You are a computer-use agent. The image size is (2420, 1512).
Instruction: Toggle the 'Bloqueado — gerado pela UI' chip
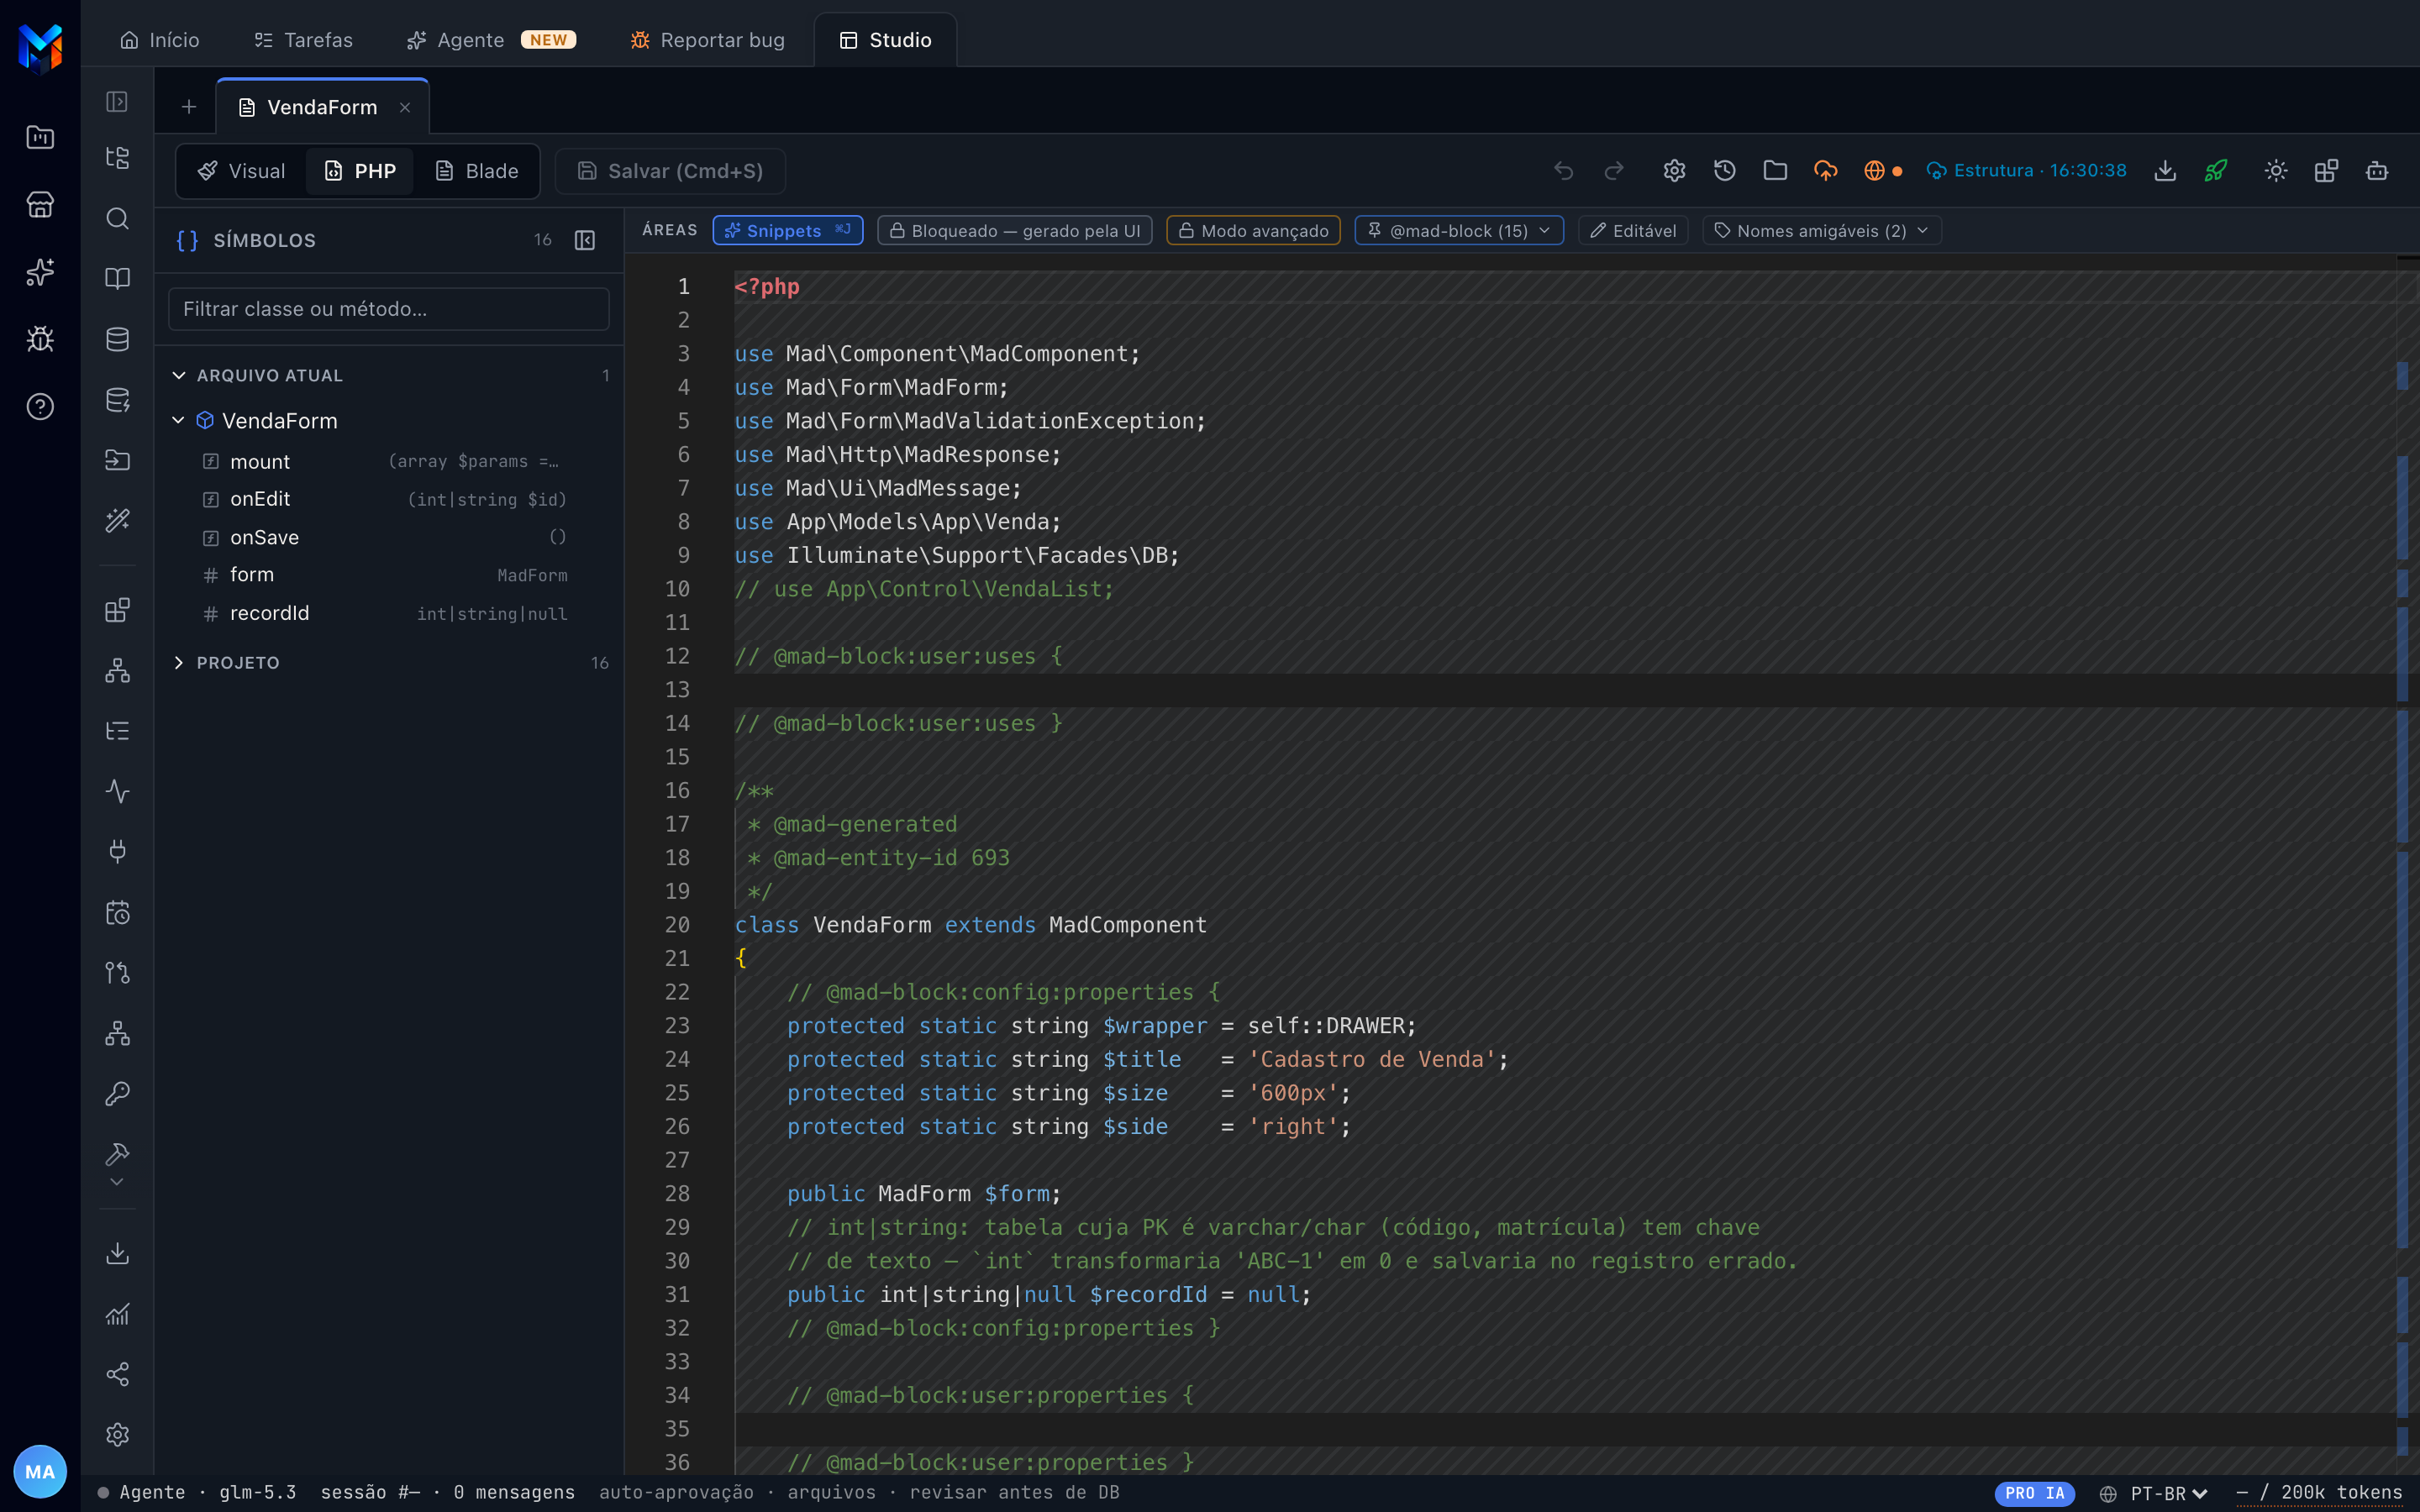tap(1014, 231)
